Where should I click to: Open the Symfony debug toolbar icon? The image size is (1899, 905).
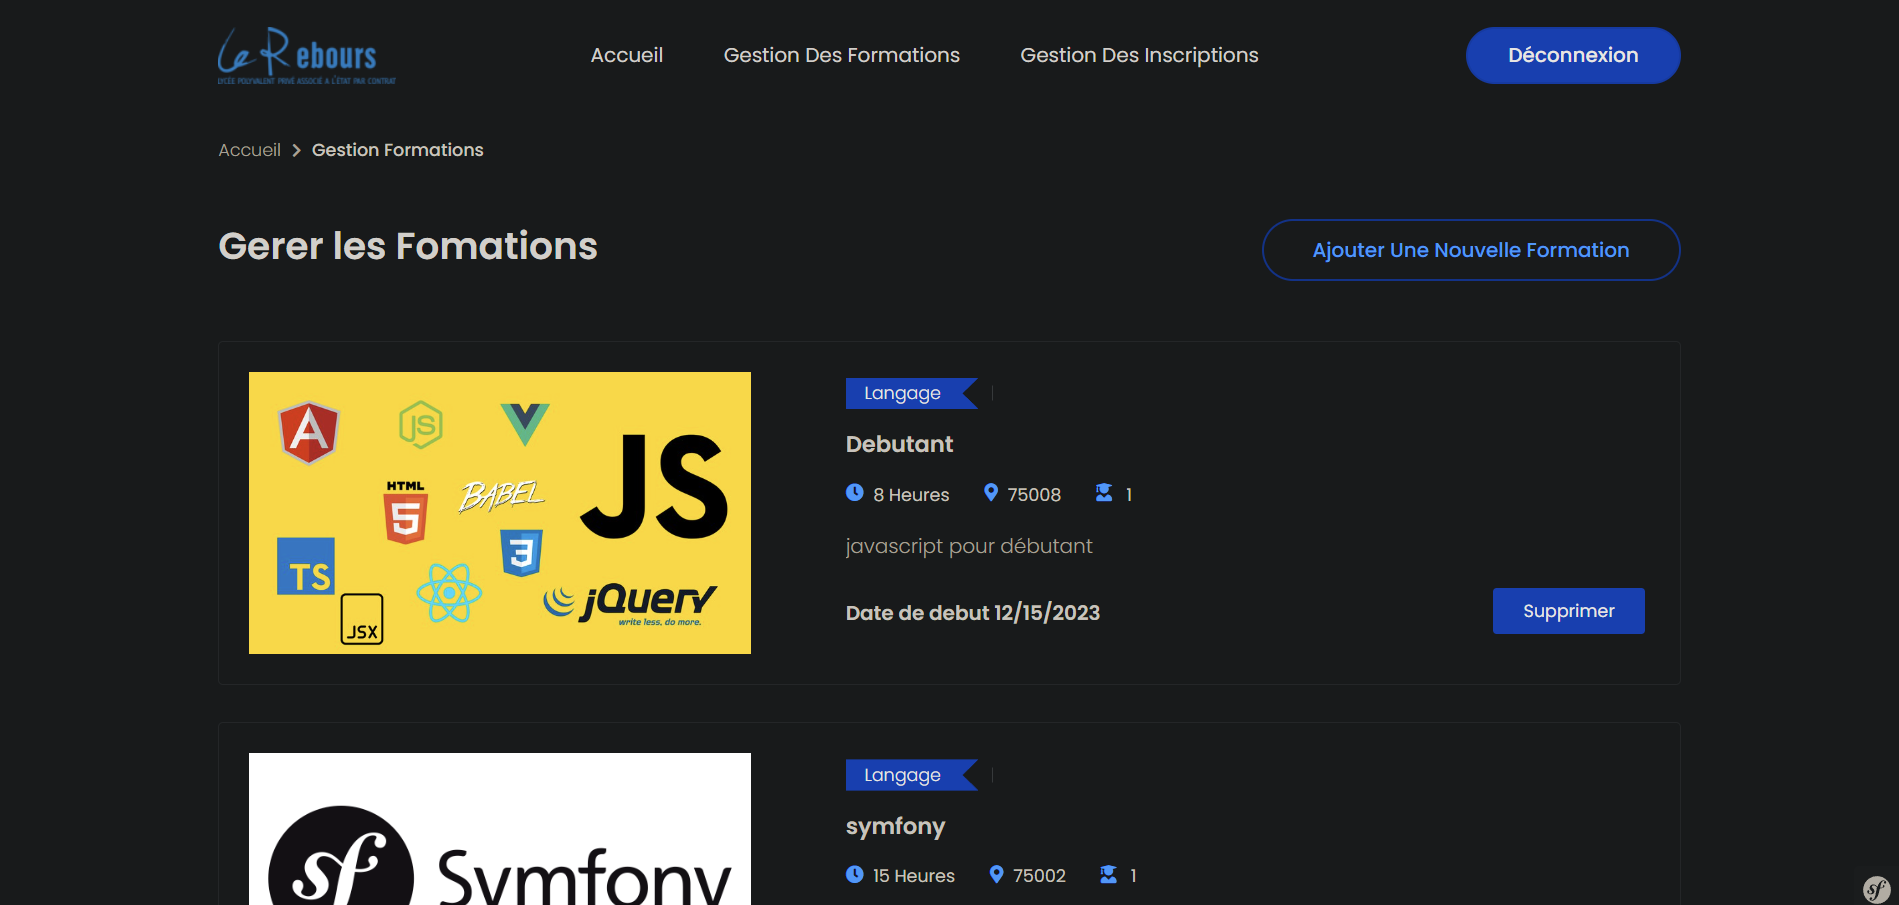1877,889
